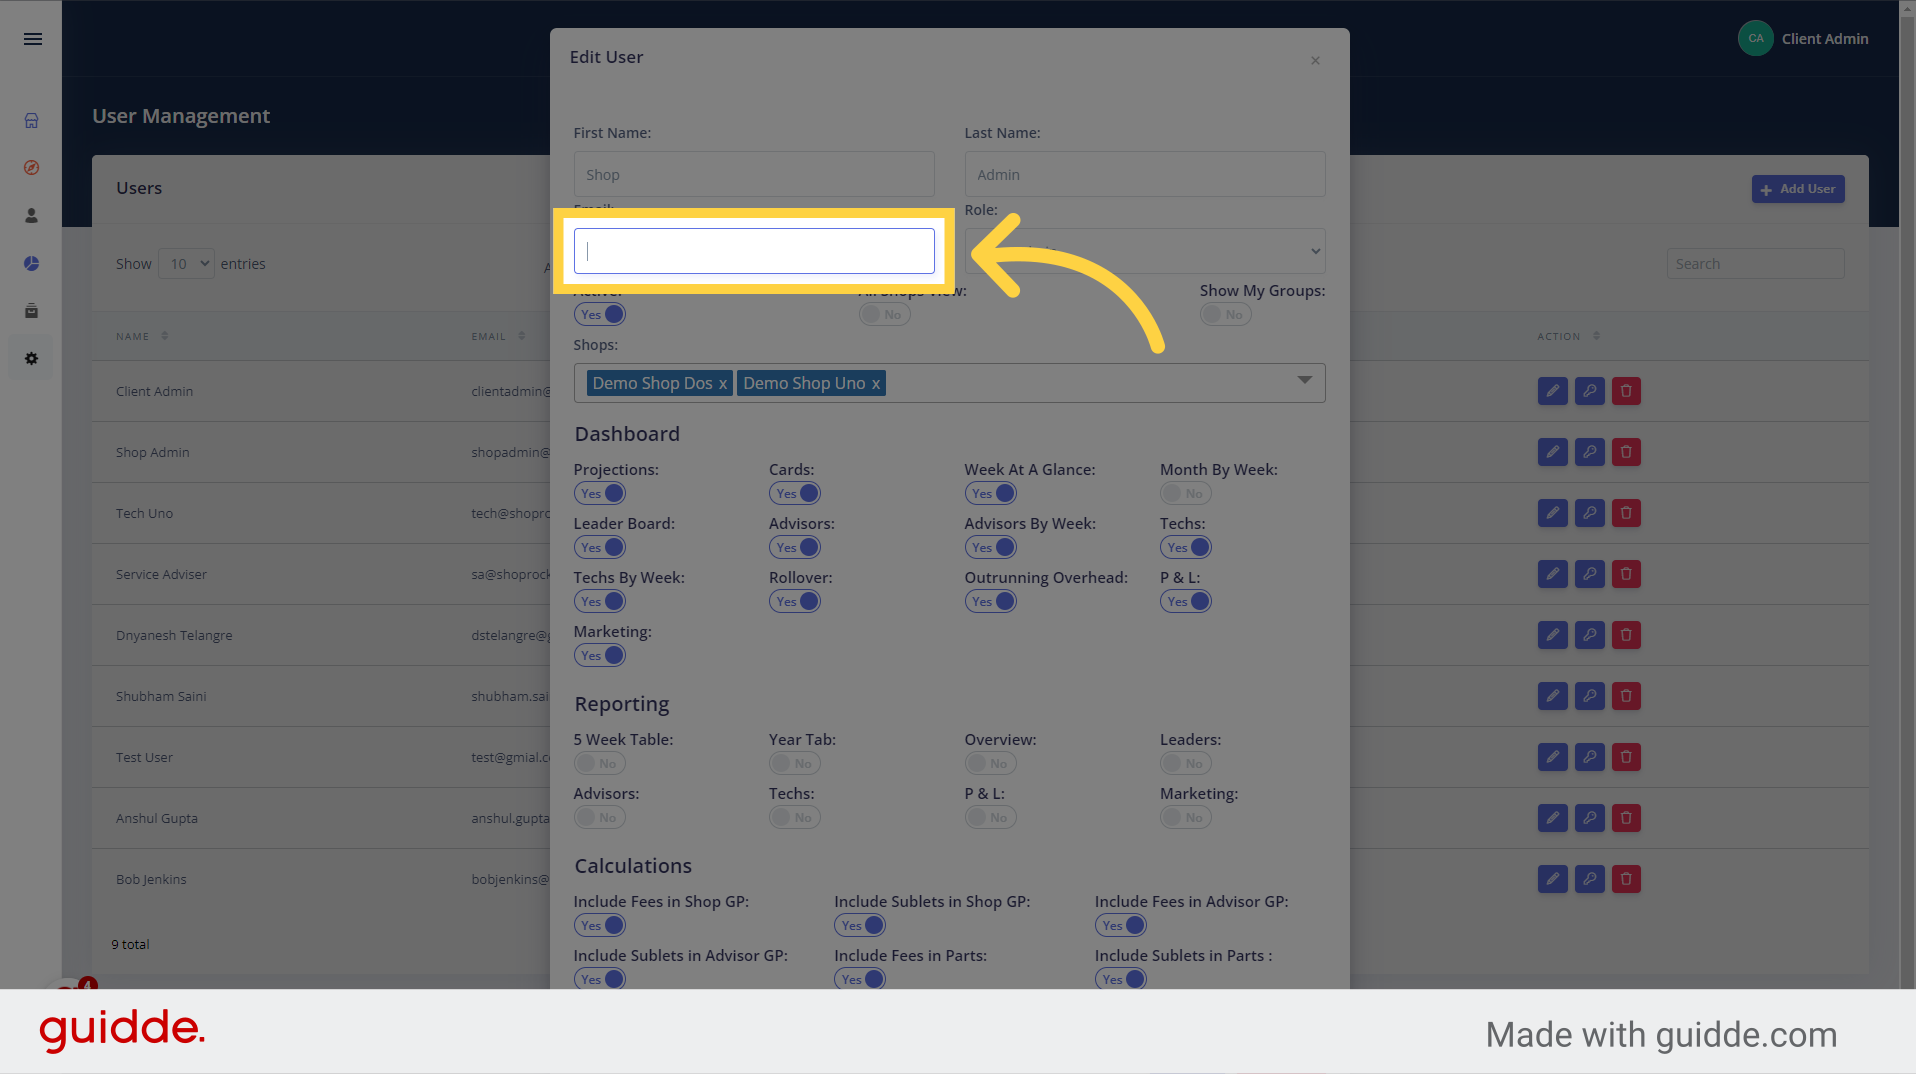This screenshot has height=1074, width=1916.
Task: Toggle Dashboard Cards switch
Action: [x=795, y=493]
